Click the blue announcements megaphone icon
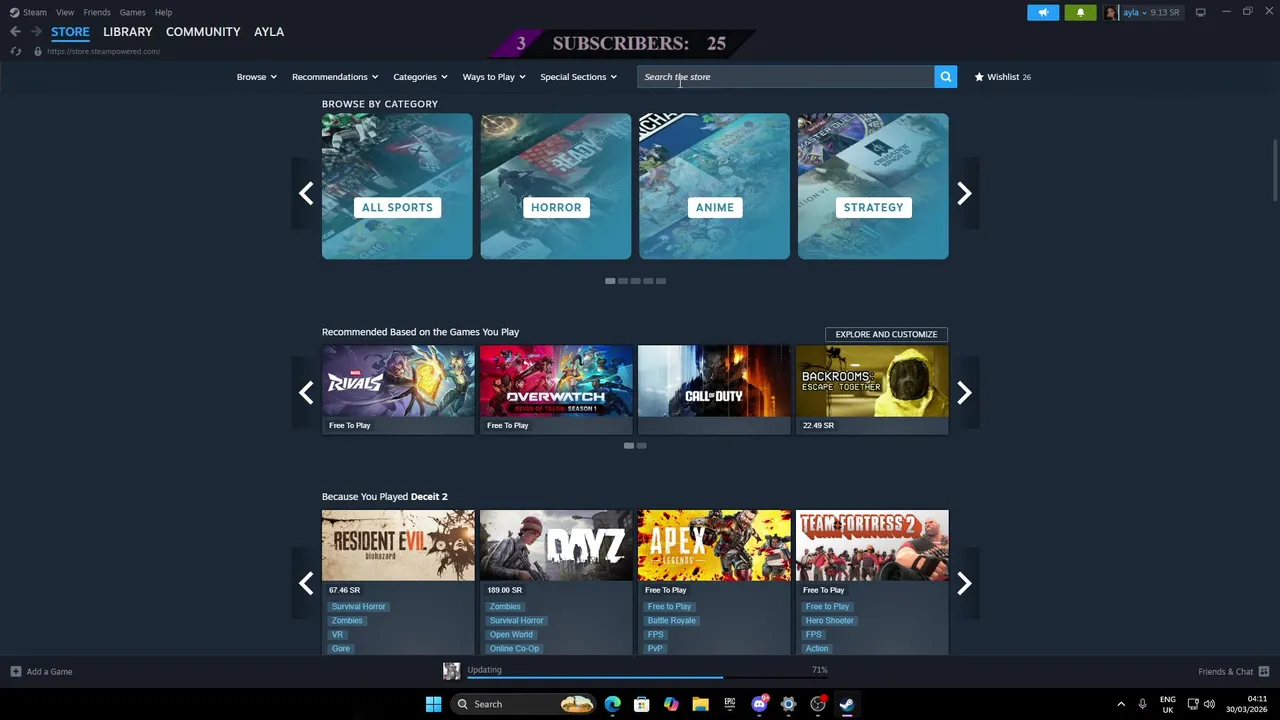 pyautogui.click(x=1043, y=12)
